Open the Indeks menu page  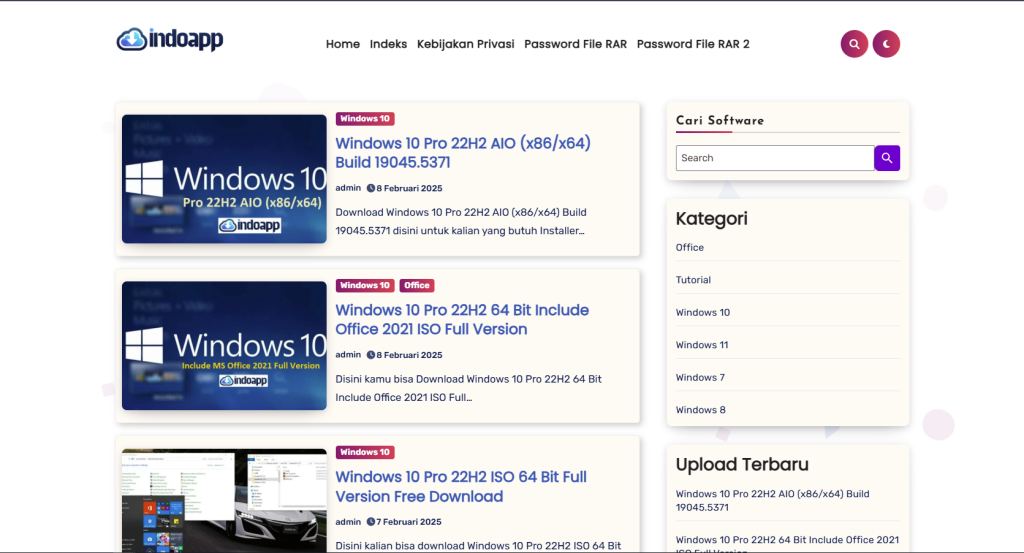388,44
